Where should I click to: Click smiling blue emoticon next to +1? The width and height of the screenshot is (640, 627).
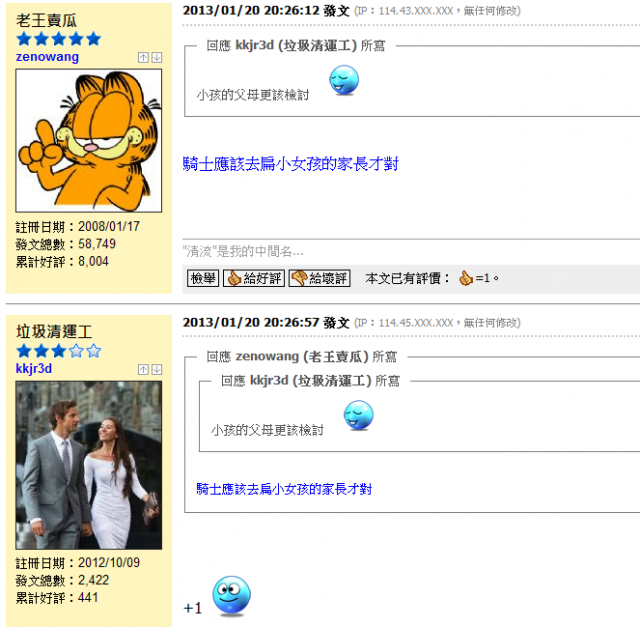coord(231,596)
